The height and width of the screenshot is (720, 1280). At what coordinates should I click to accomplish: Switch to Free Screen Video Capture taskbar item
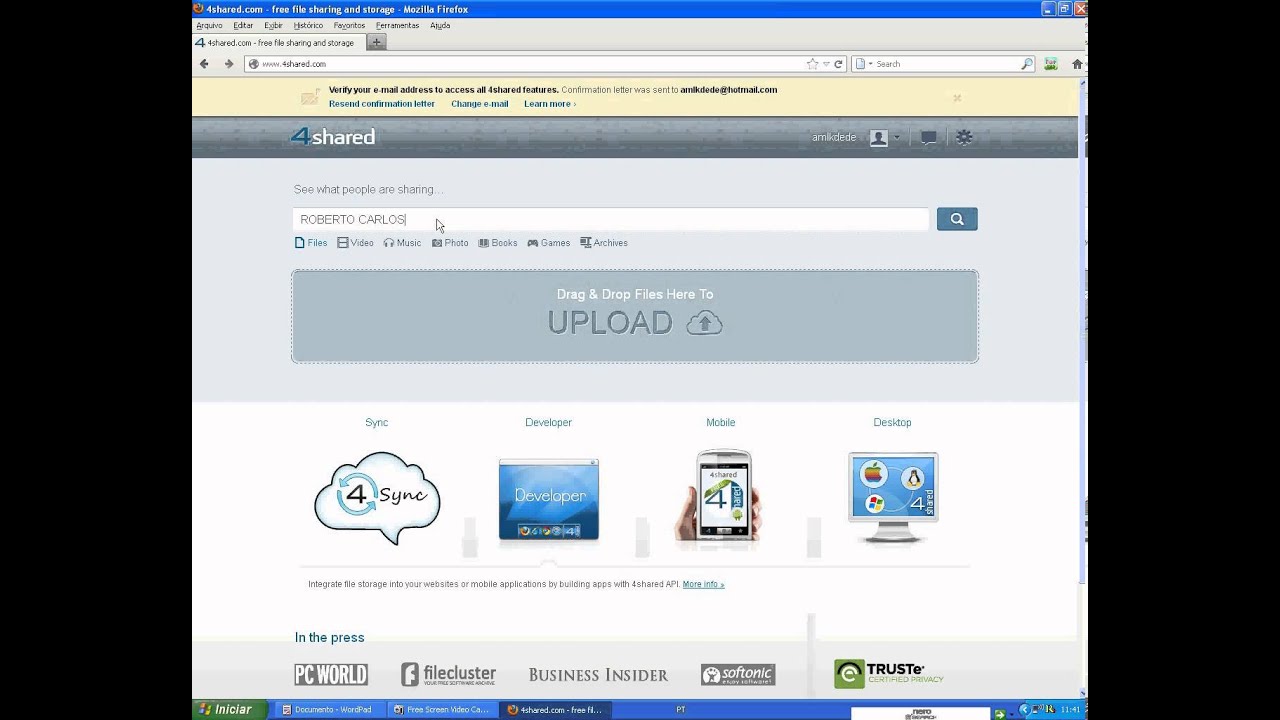[x=444, y=709]
